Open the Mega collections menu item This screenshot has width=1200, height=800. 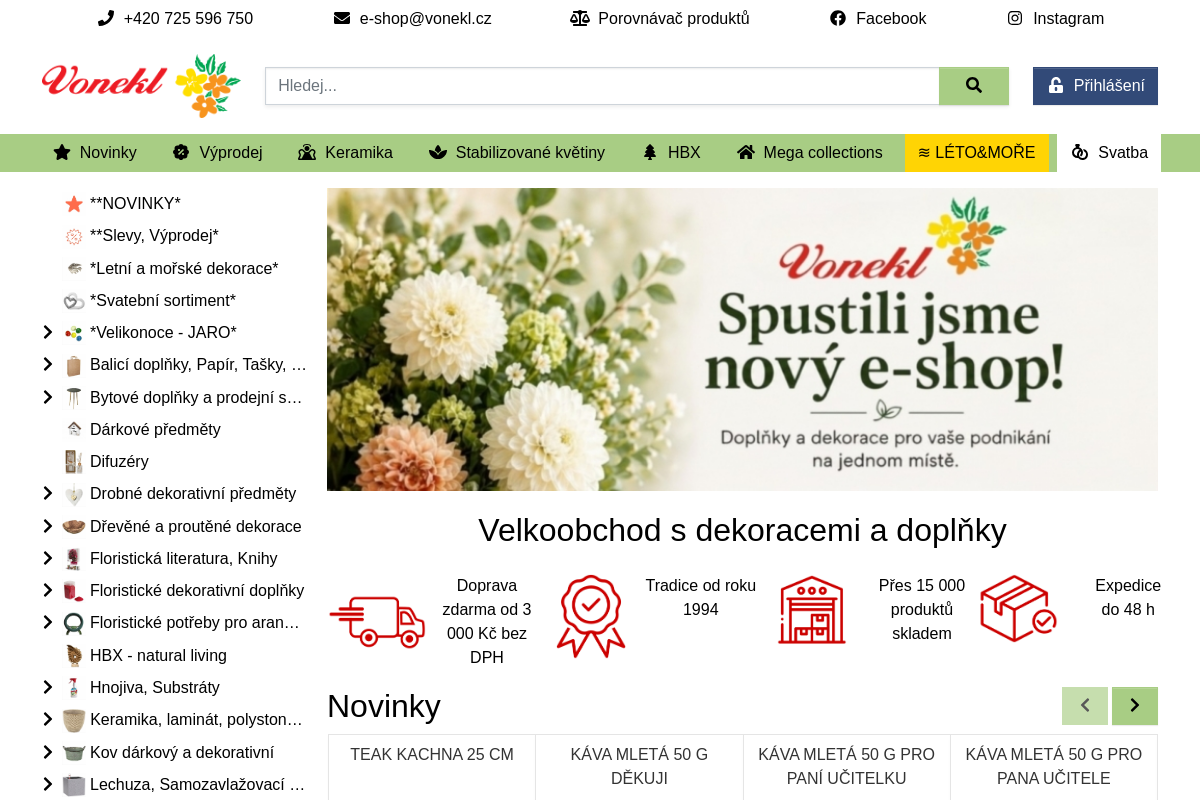pyautogui.click(x=810, y=153)
